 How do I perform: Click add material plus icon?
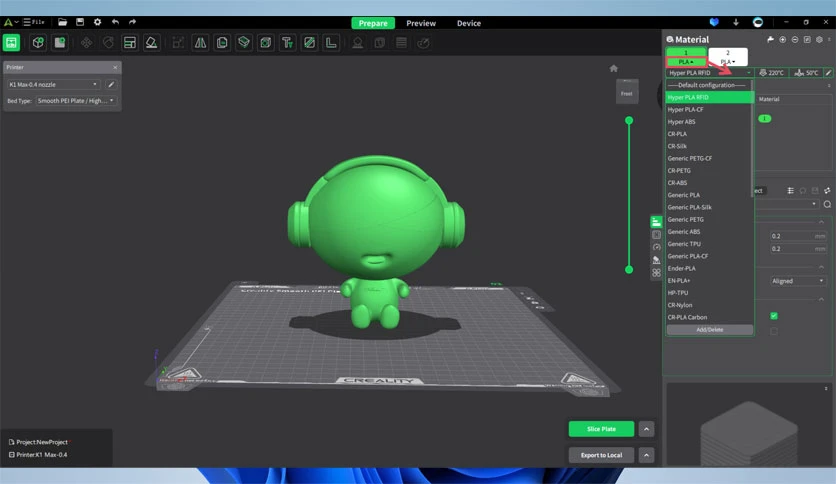point(783,39)
